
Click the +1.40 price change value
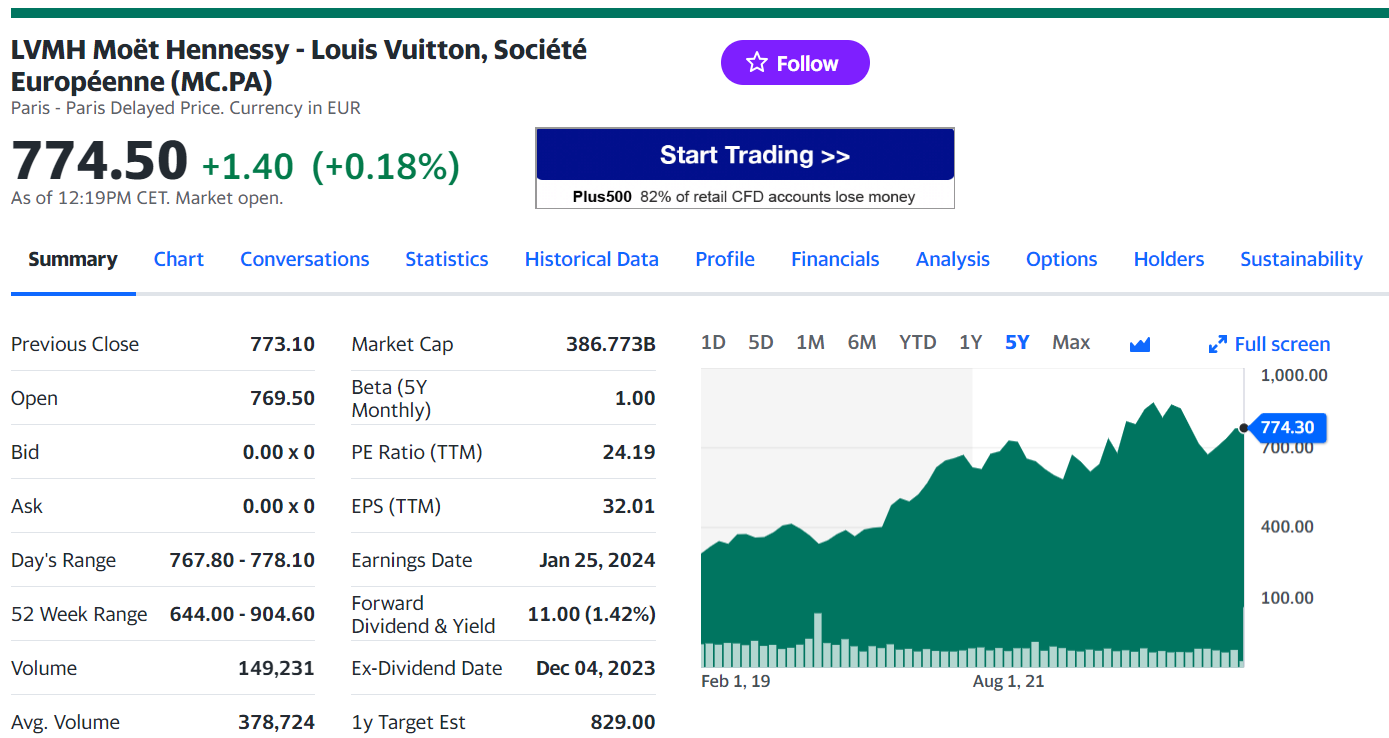(248, 166)
